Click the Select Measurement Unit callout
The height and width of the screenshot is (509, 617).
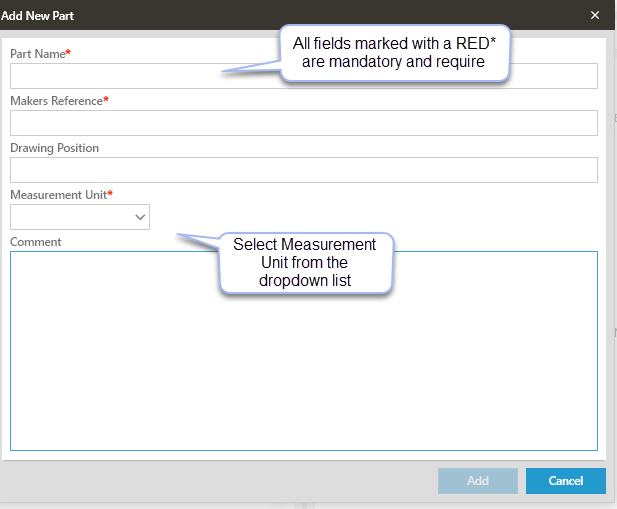[305, 263]
